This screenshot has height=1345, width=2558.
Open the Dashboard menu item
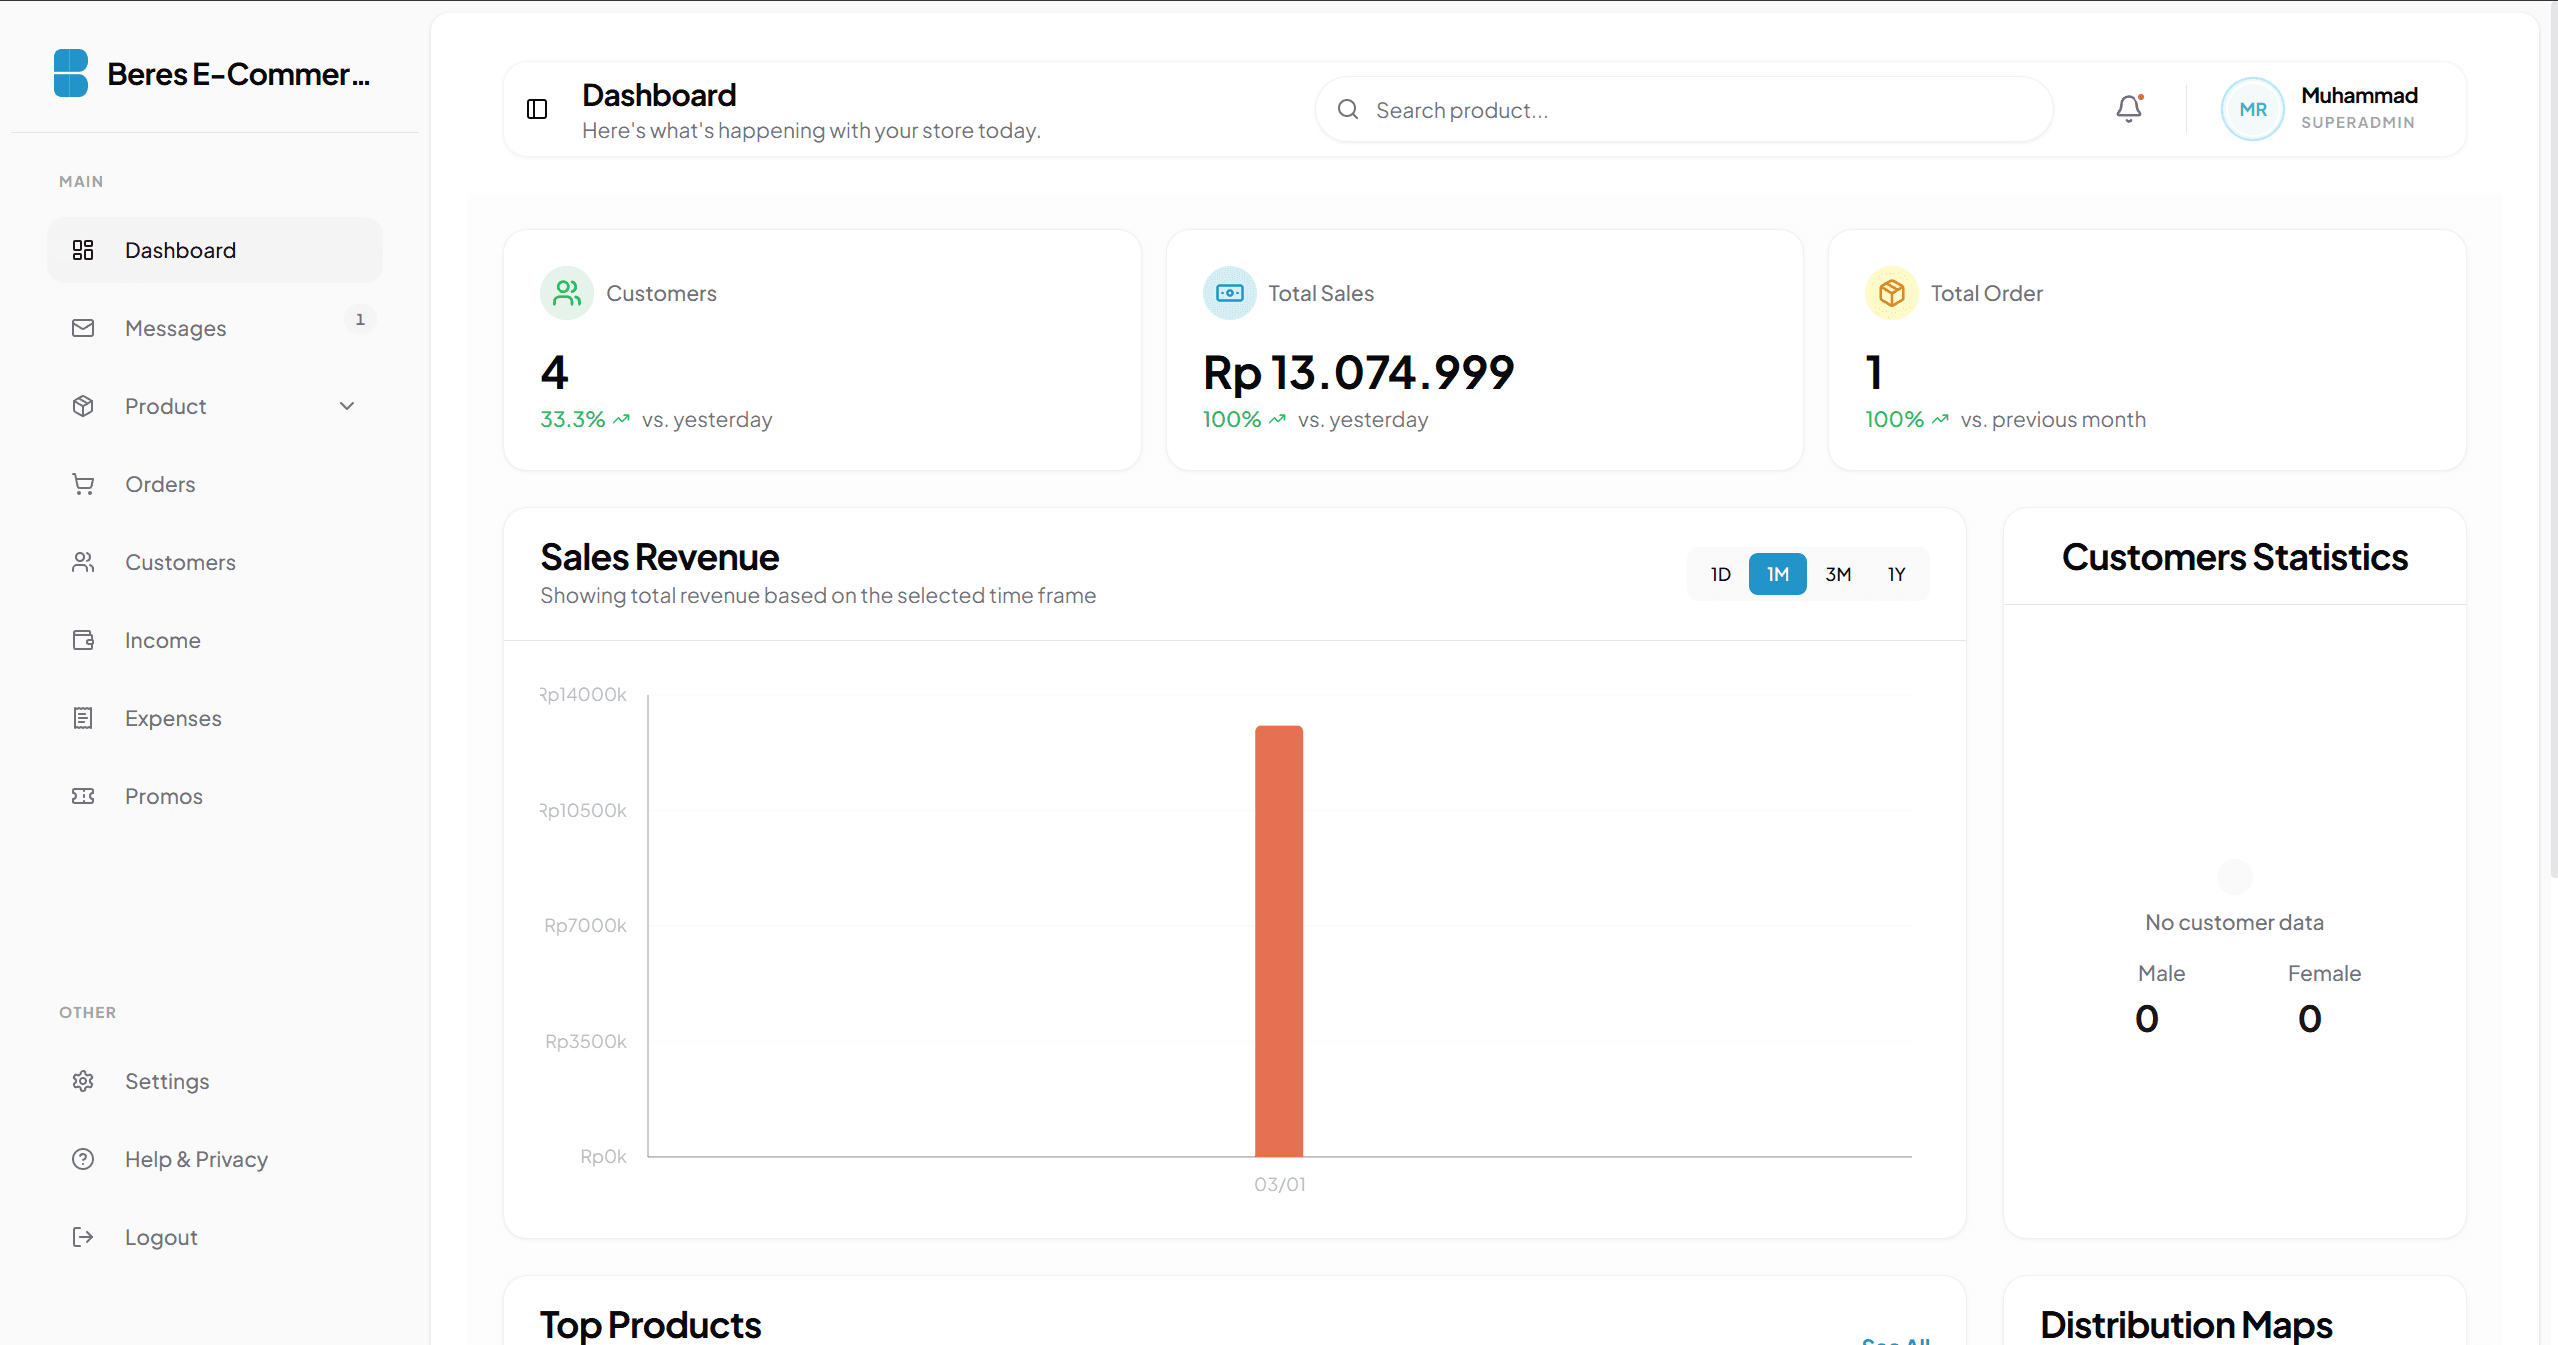tap(215, 250)
